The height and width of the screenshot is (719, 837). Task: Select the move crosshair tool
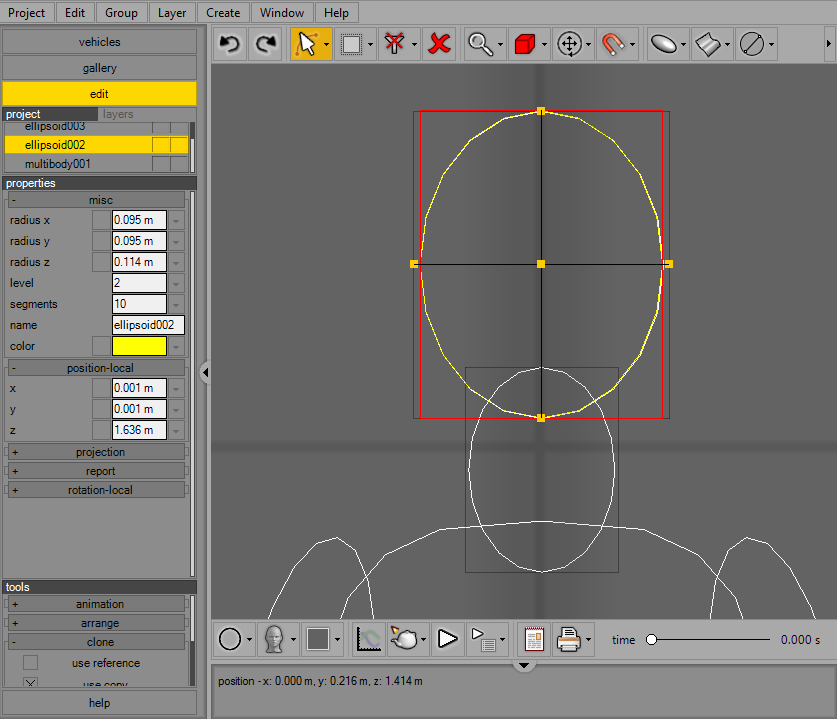pos(569,44)
